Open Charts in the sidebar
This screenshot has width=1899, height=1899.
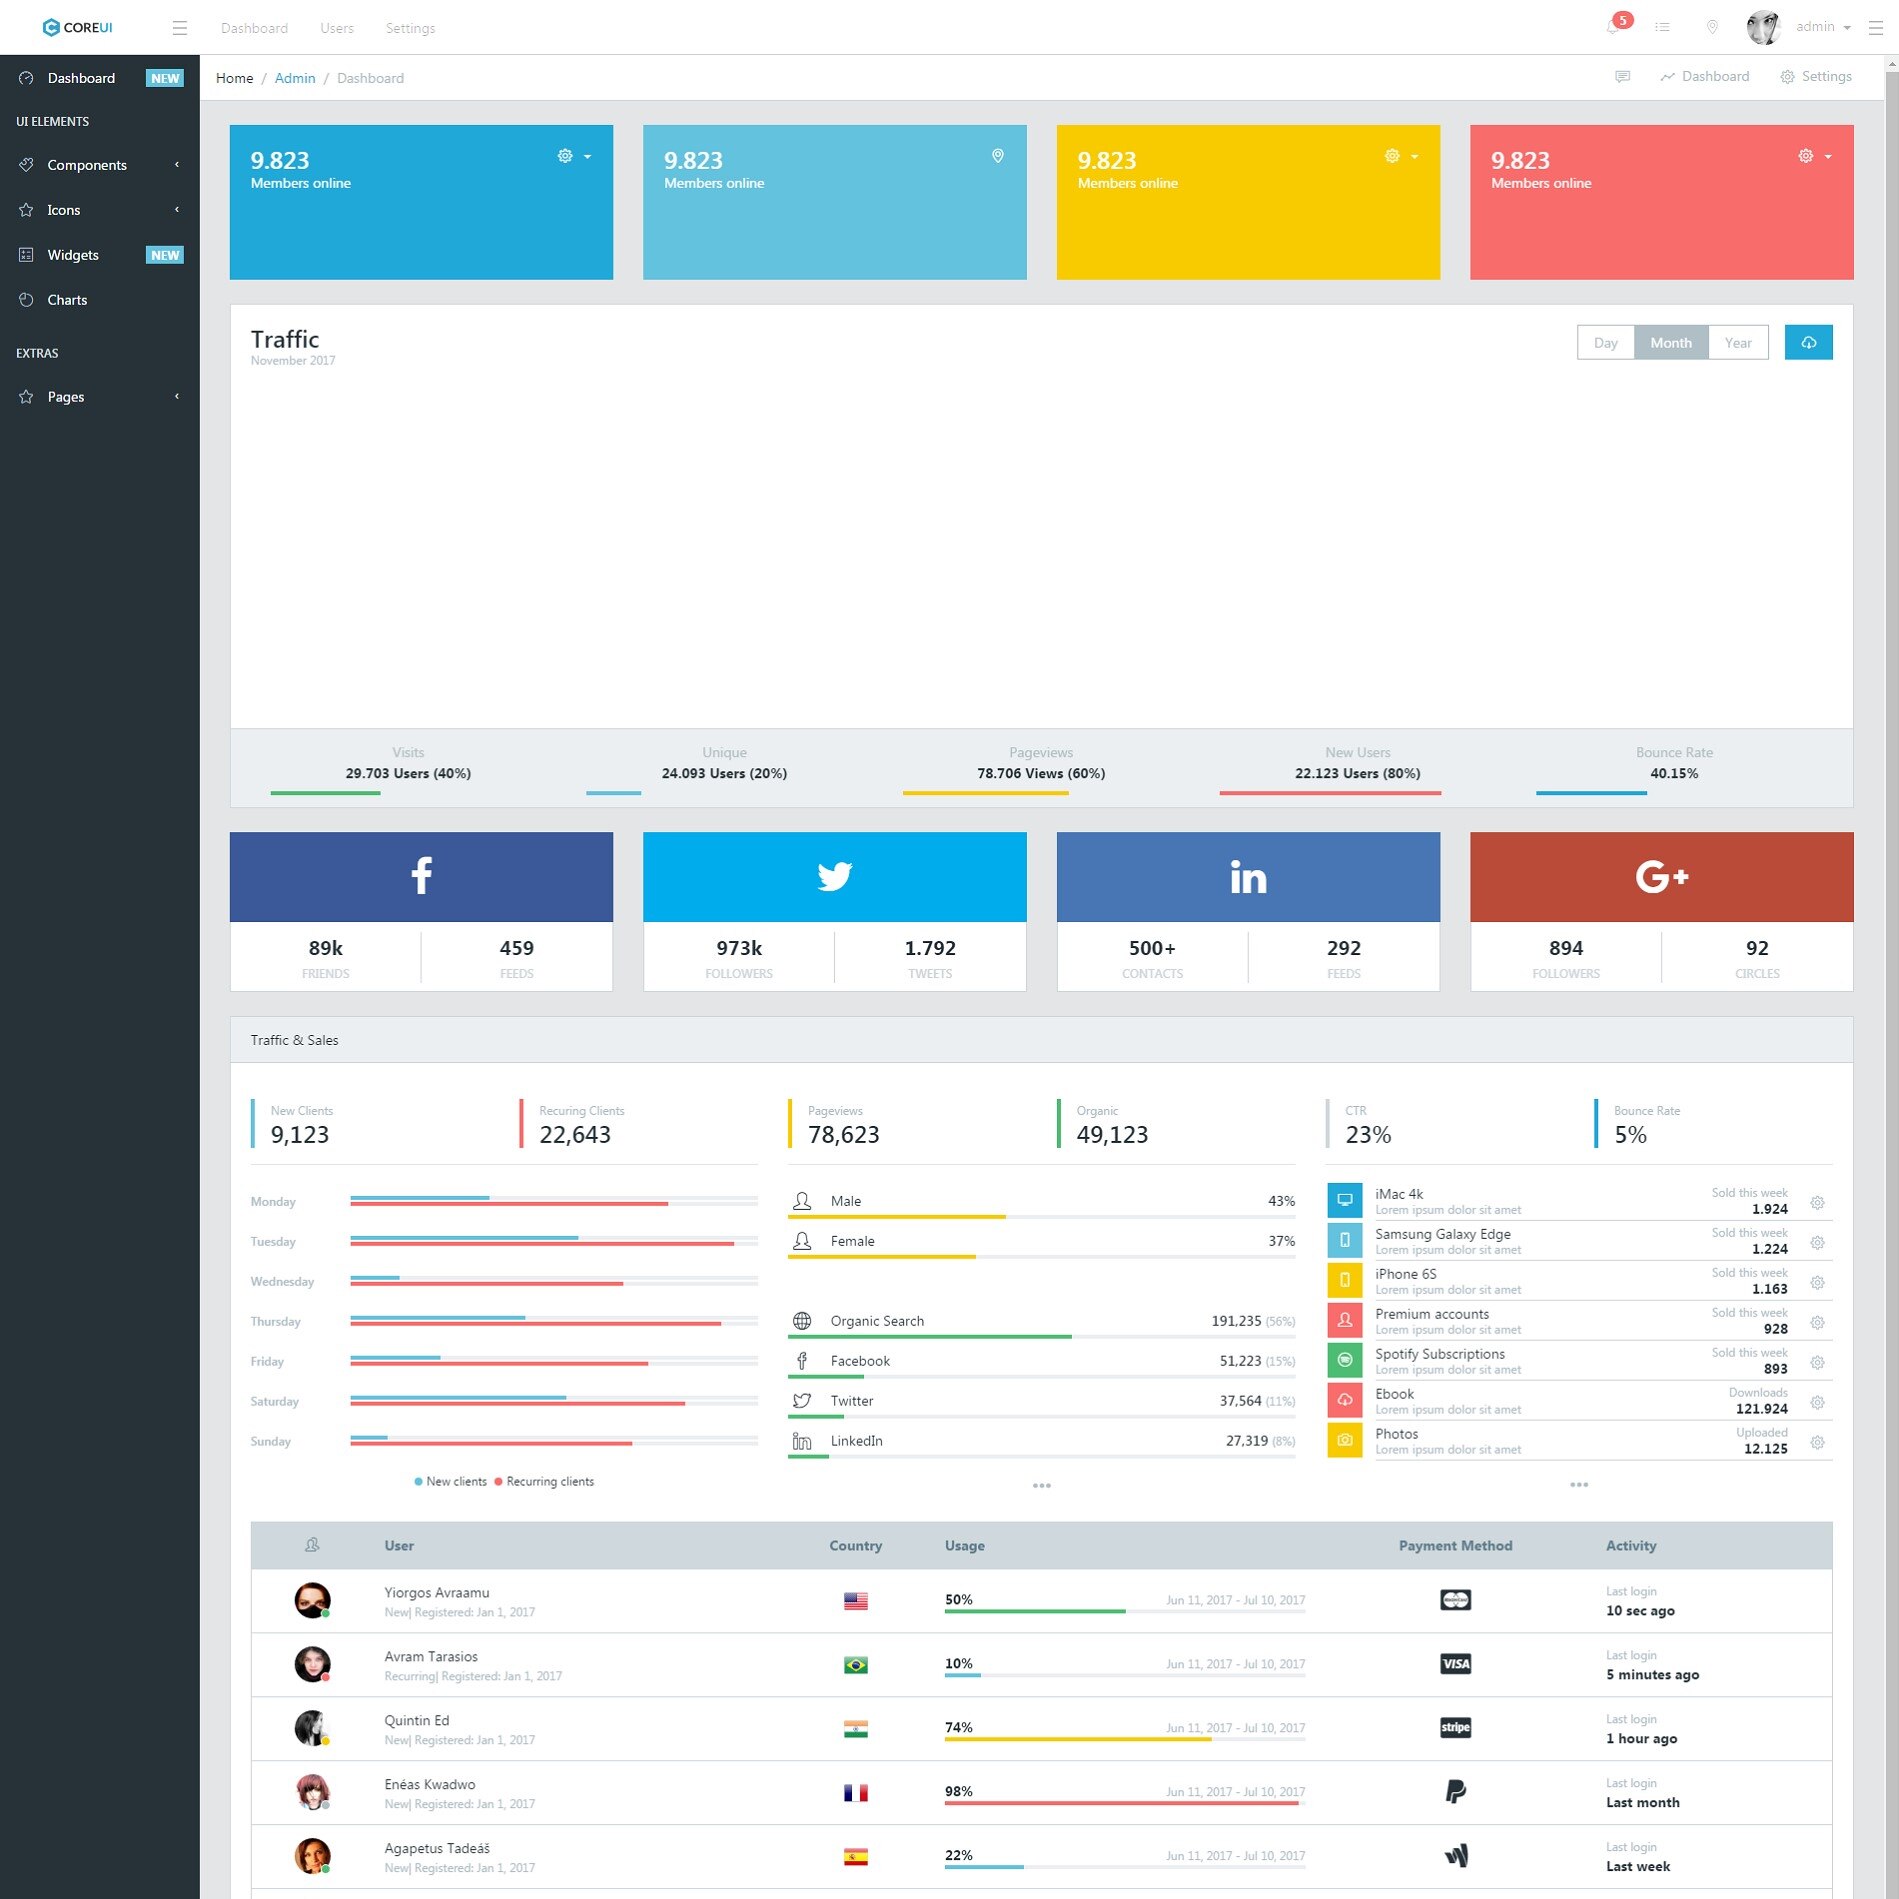click(100, 300)
